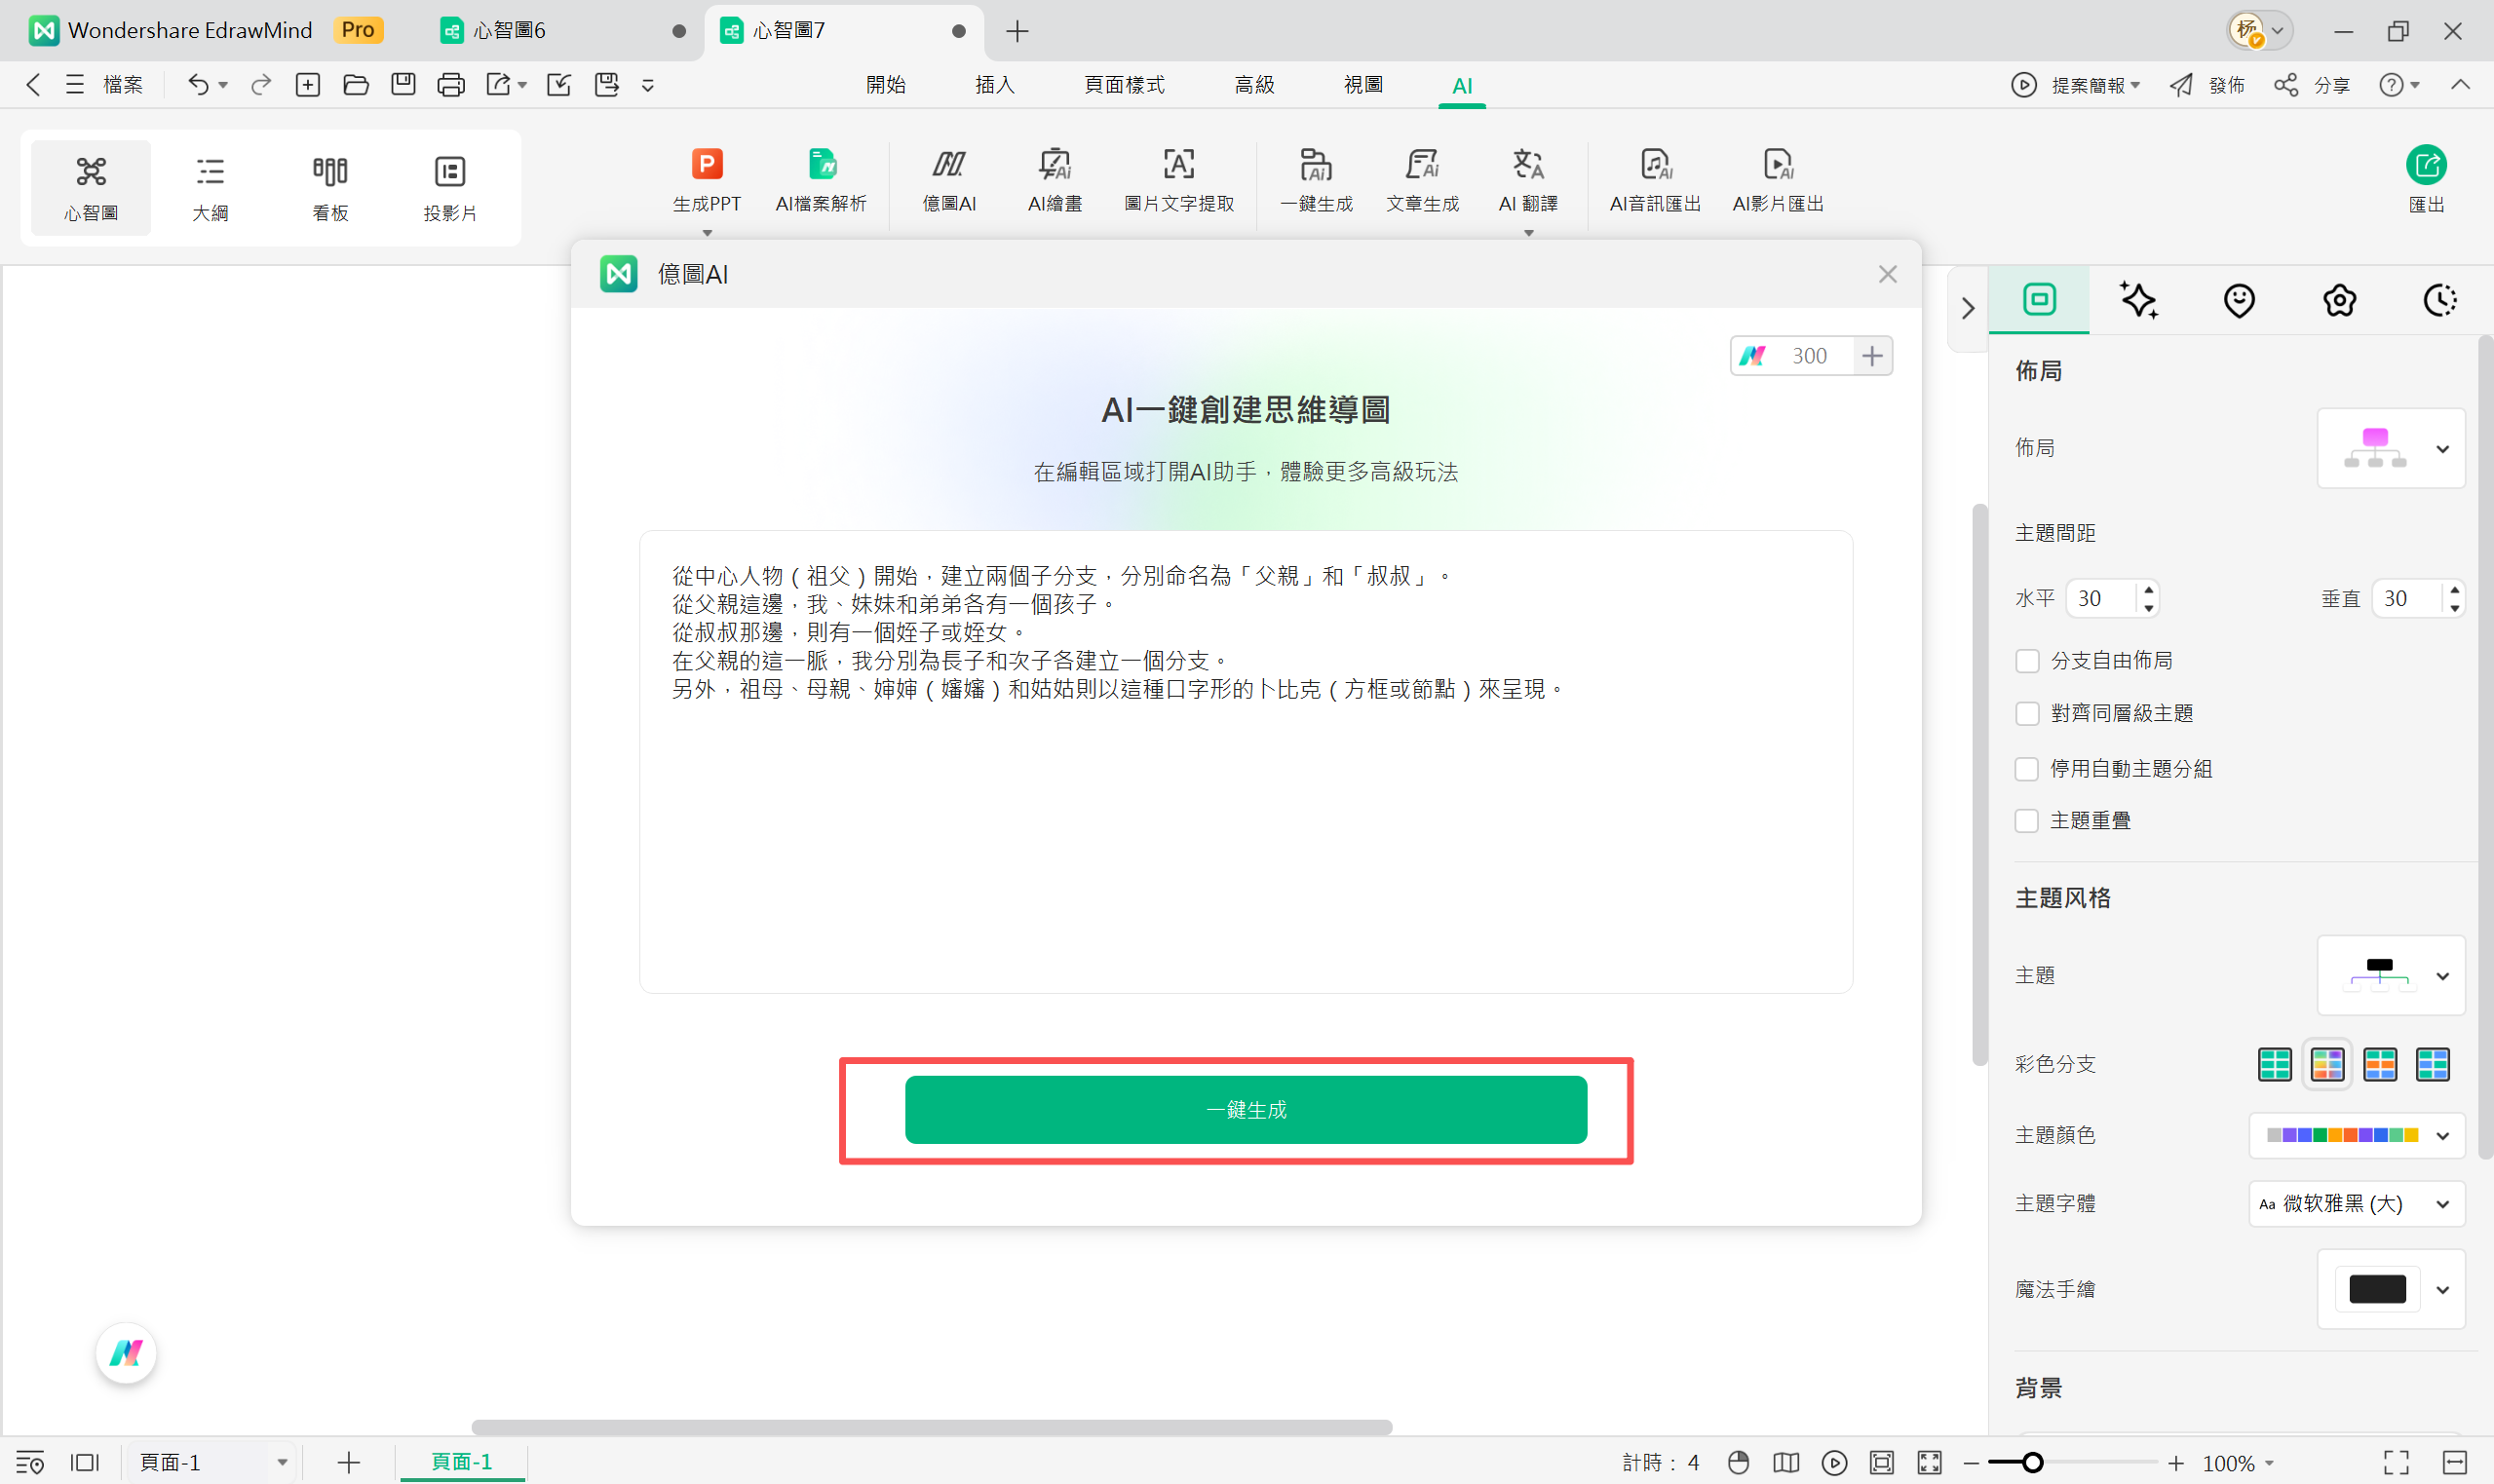
Task: Click the 一鍵生成 generate button
Action: pyautogui.click(x=1245, y=1108)
